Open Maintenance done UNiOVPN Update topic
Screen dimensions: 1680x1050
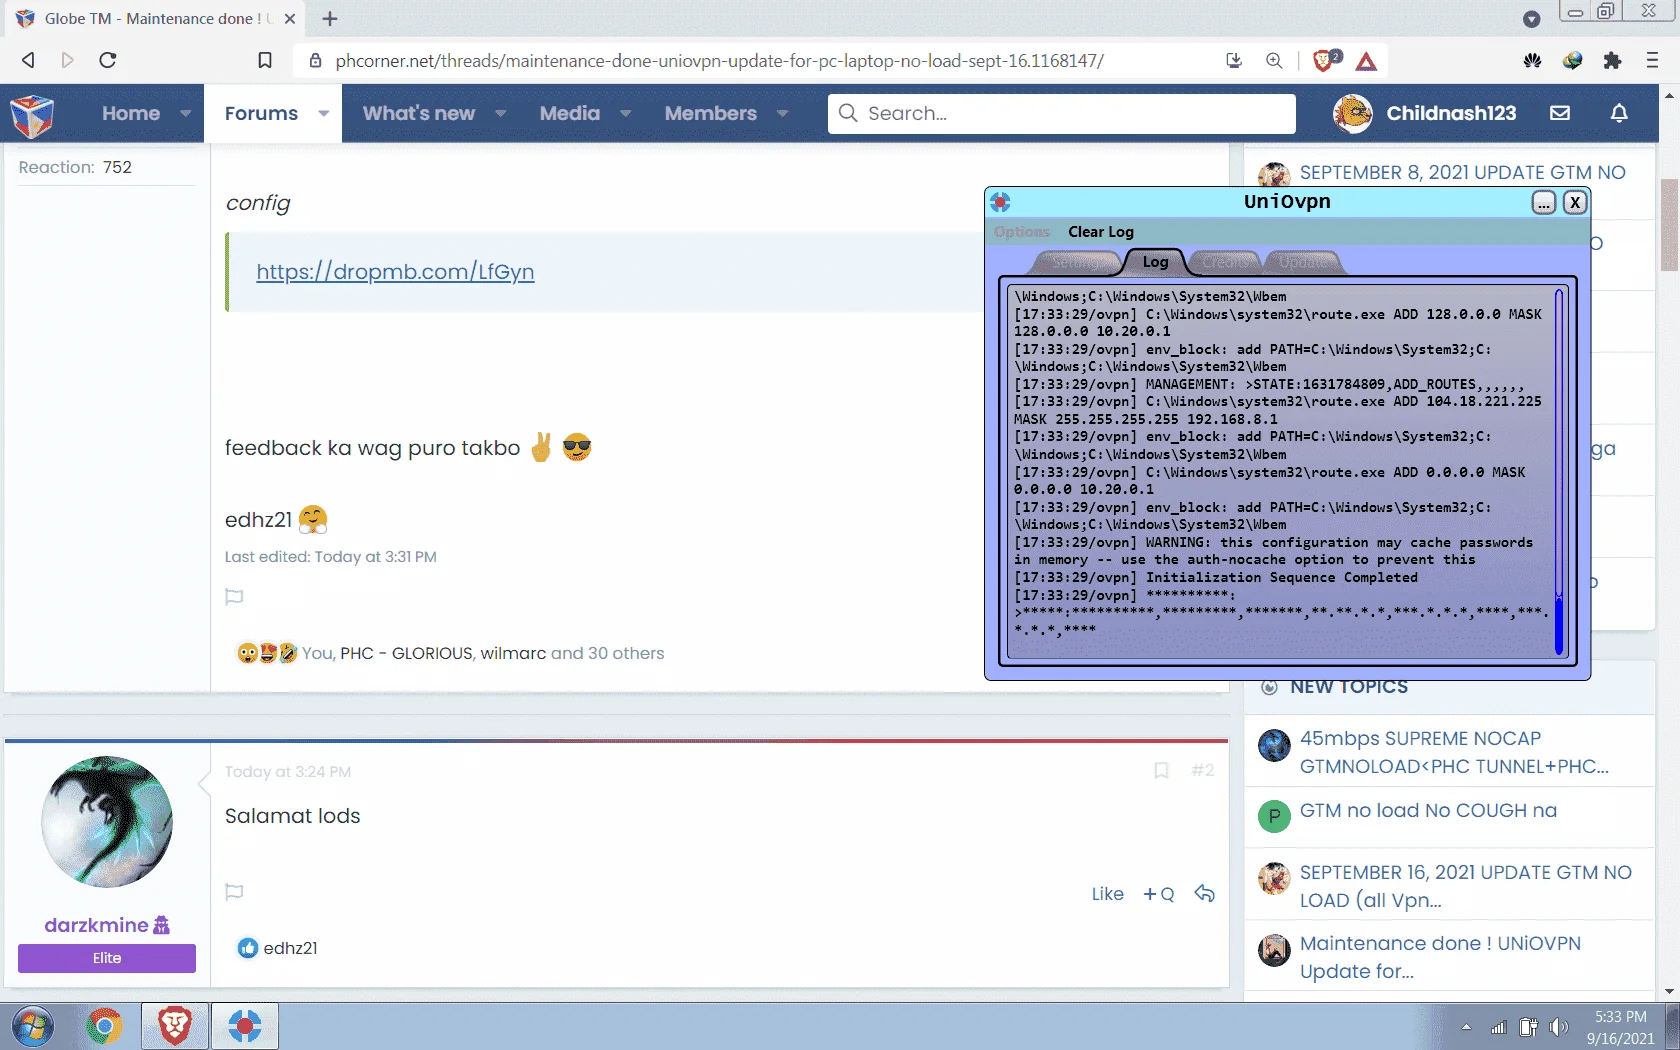click(1440, 957)
